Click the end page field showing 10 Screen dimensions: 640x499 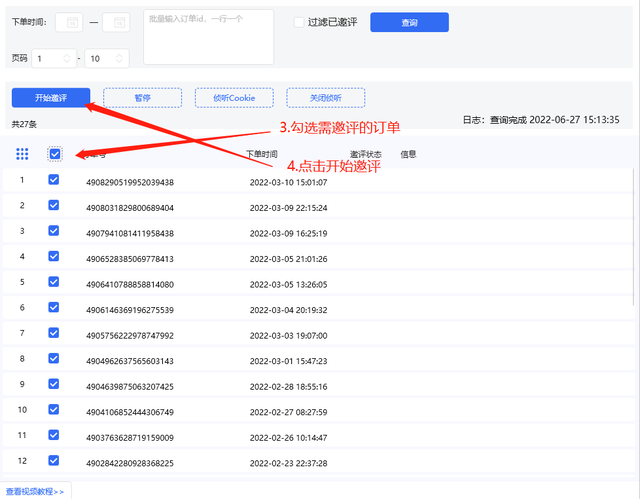click(107, 58)
